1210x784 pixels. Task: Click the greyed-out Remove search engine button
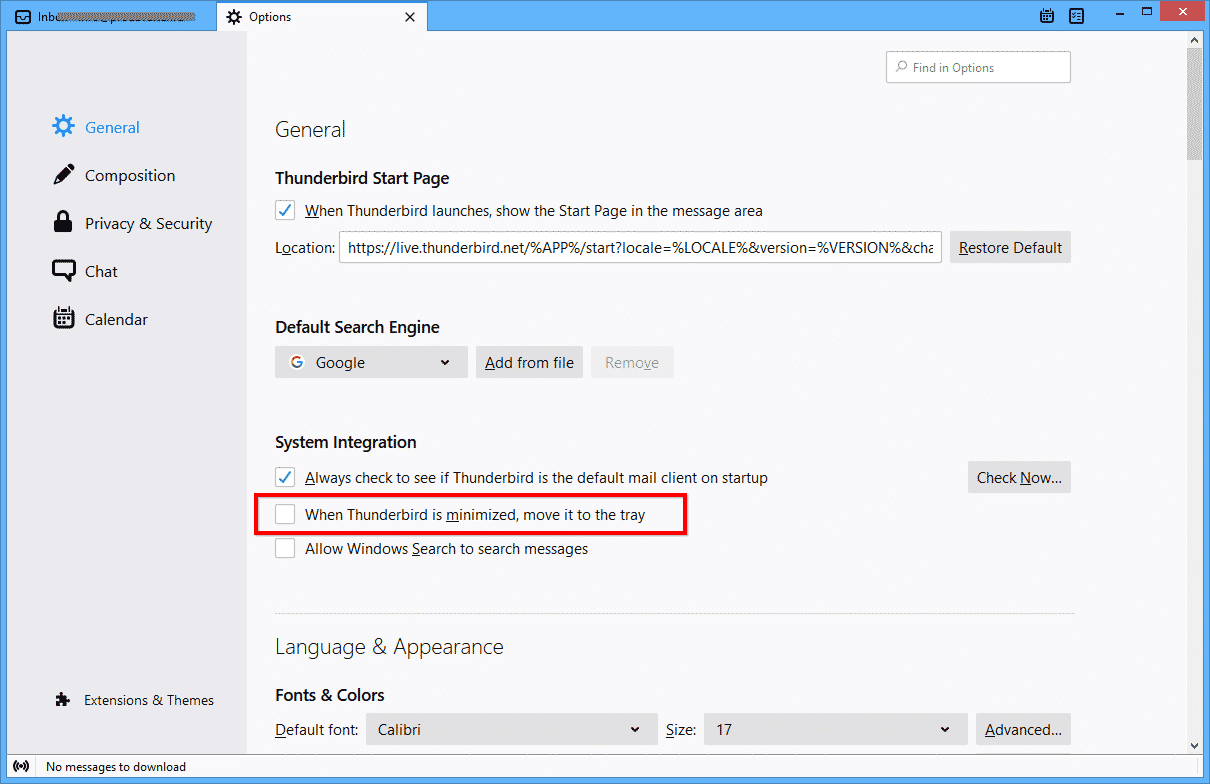click(x=632, y=362)
